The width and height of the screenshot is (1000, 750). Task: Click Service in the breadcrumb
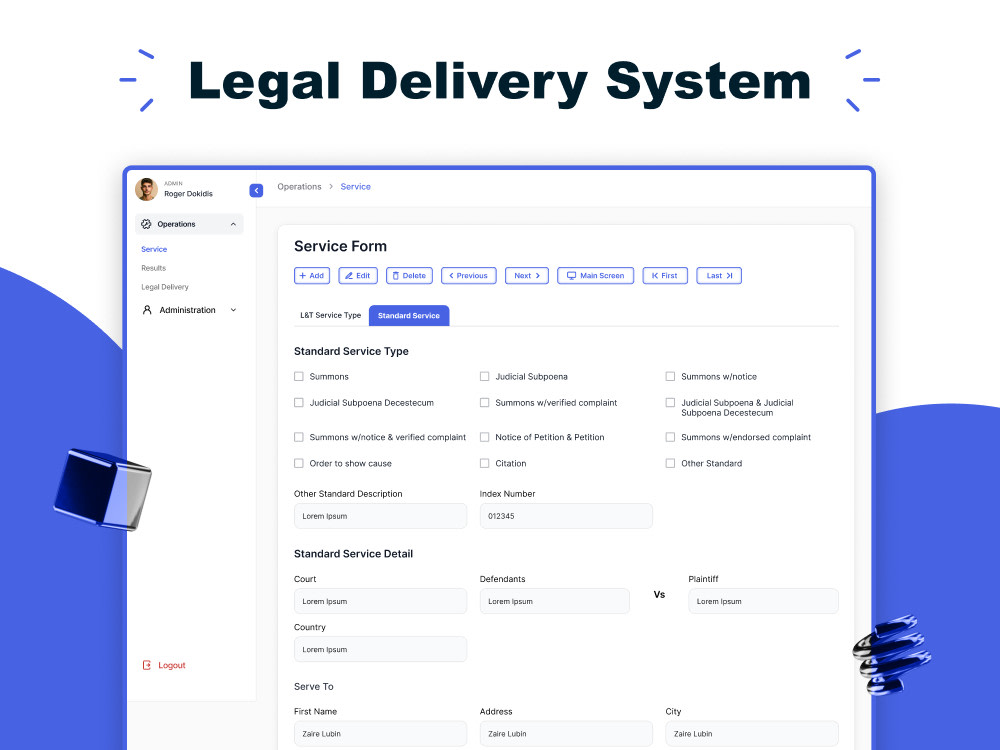(x=355, y=187)
